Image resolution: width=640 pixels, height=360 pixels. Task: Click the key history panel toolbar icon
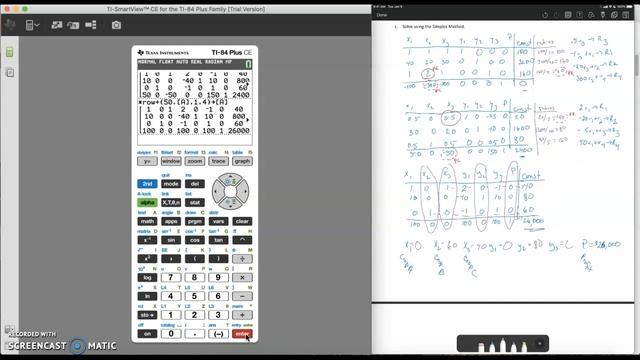[91, 25]
